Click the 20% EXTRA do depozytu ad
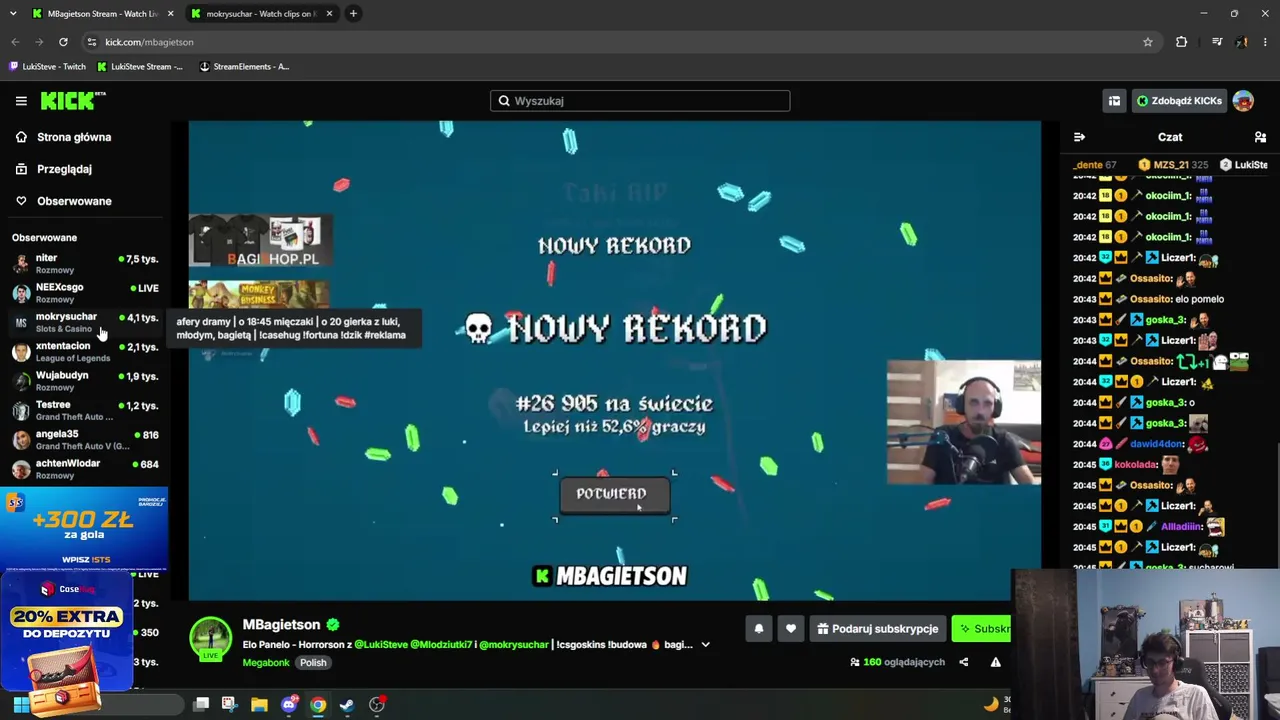The width and height of the screenshot is (1280, 720). [66, 632]
